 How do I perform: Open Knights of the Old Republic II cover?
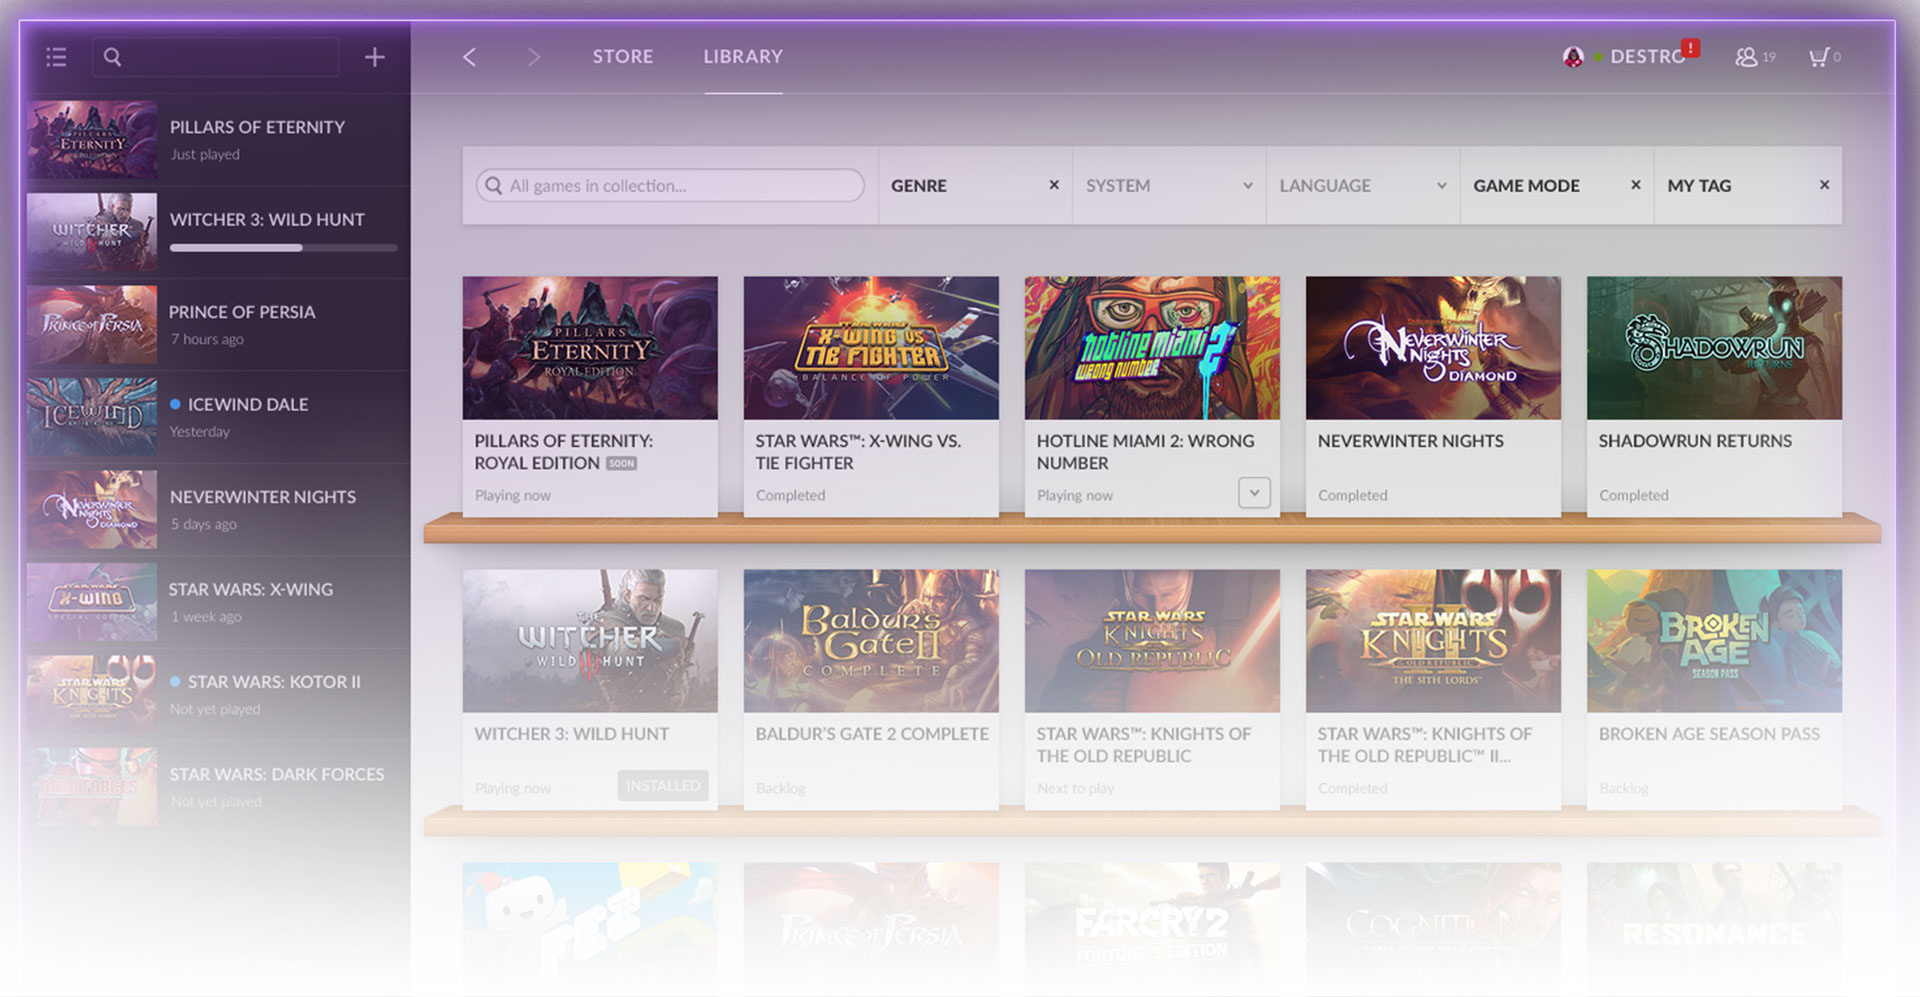(1433, 641)
